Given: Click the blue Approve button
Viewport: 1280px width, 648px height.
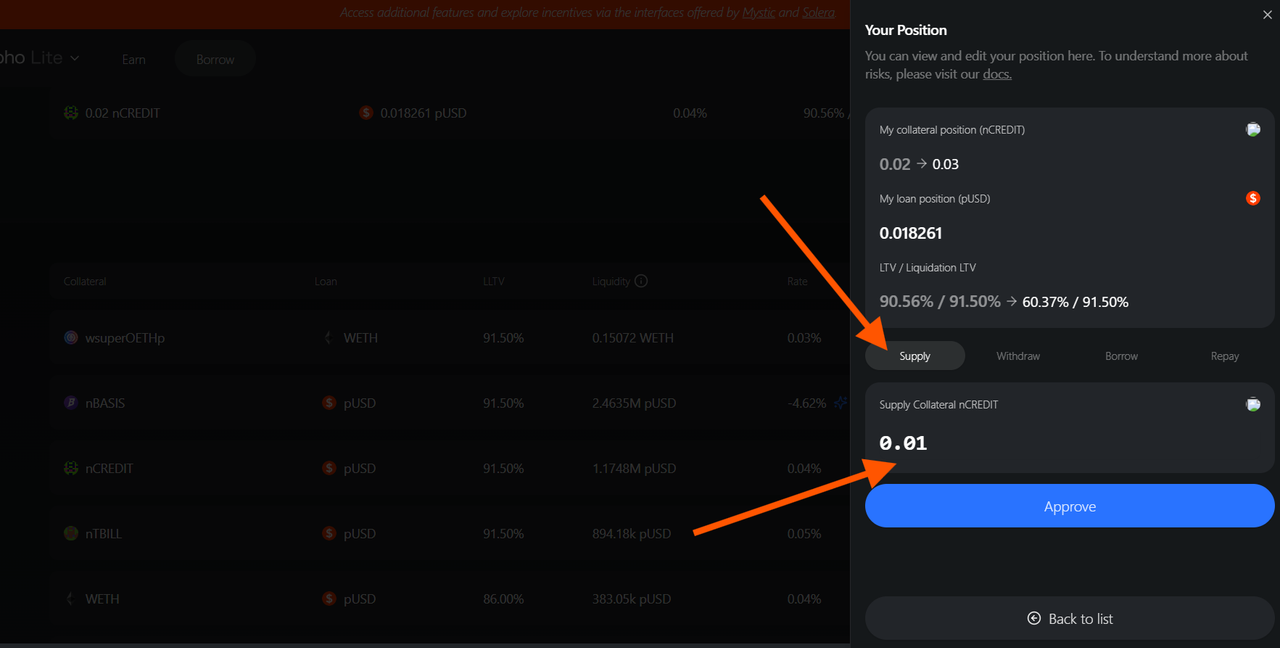Looking at the screenshot, I should pos(1070,506).
